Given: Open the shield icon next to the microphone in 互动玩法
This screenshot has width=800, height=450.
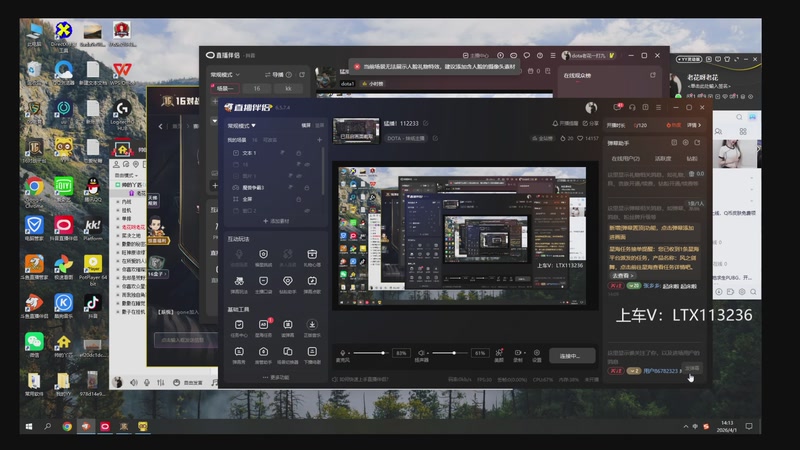Looking at the screenshot, I should tap(263, 254).
